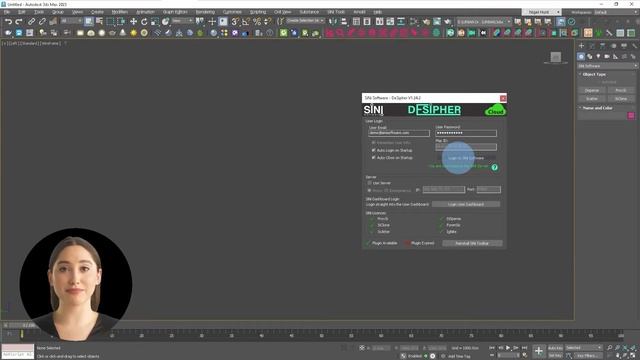
Task: Click the cone primitive toolbar icon
Action: click(122, 33)
